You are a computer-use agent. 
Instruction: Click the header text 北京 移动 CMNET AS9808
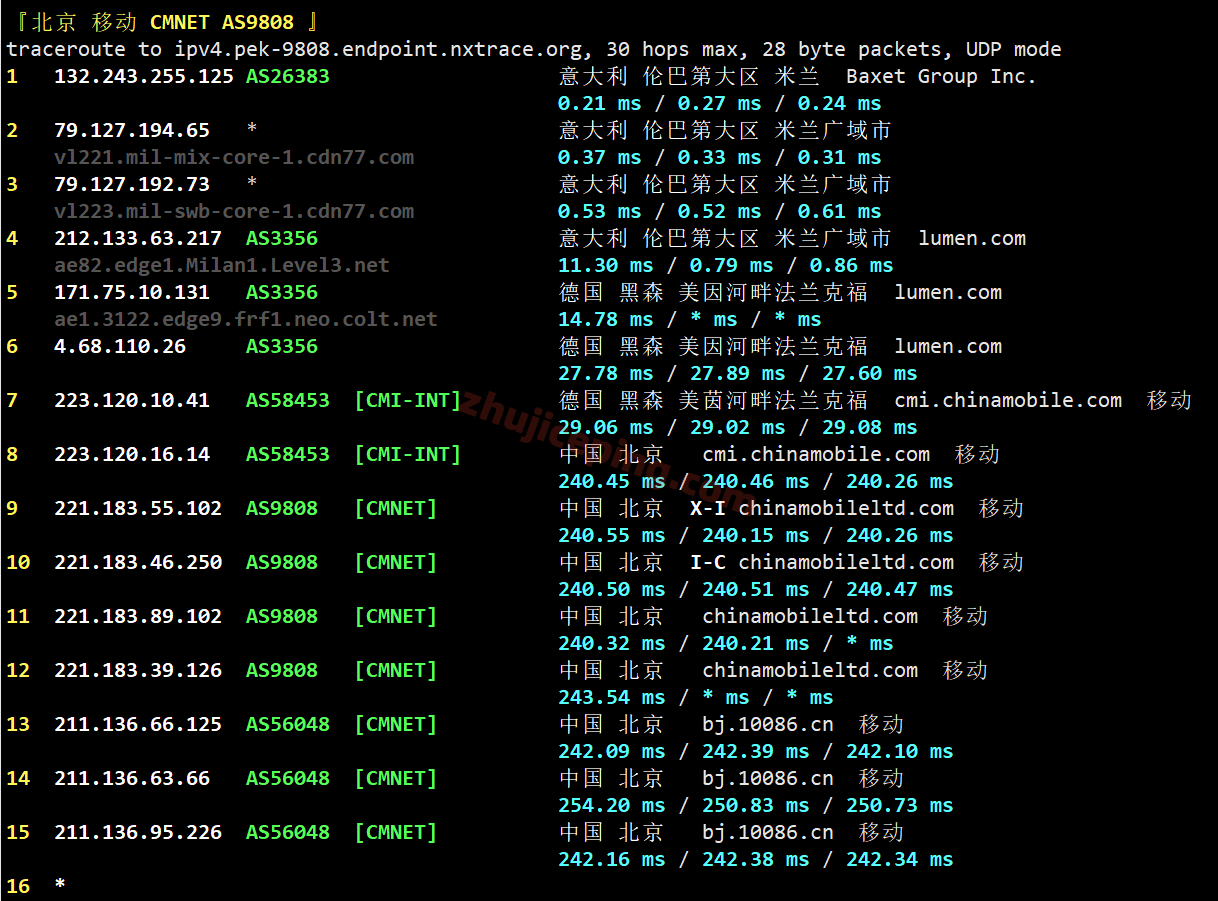coord(162,22)
